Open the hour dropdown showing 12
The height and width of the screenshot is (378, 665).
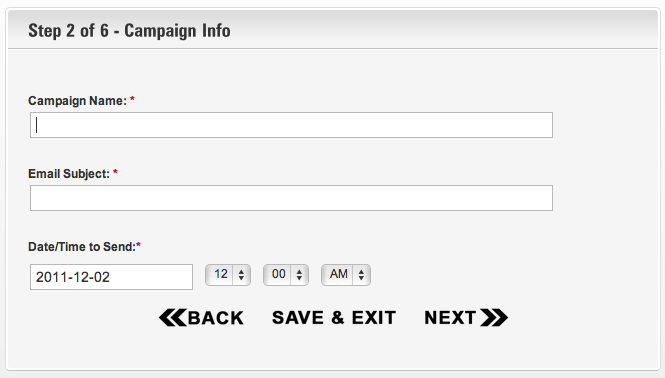click(x=228, y=275)
